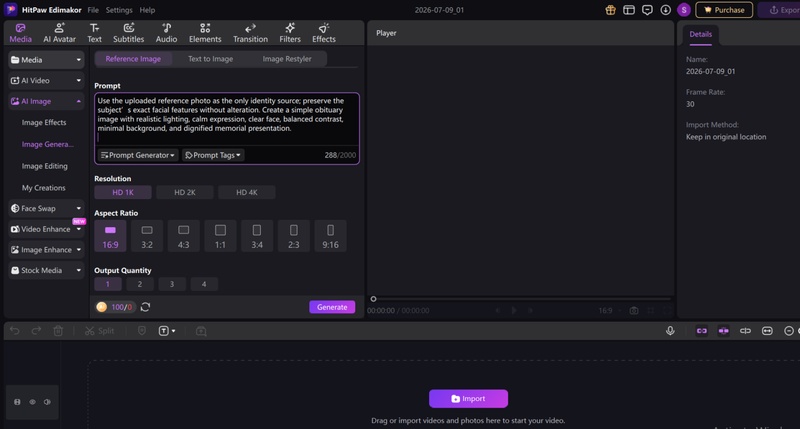The image size is (800, 429).
Task: Click the zoom out minus icon on timeline
Action: click(x=789, y=331)
